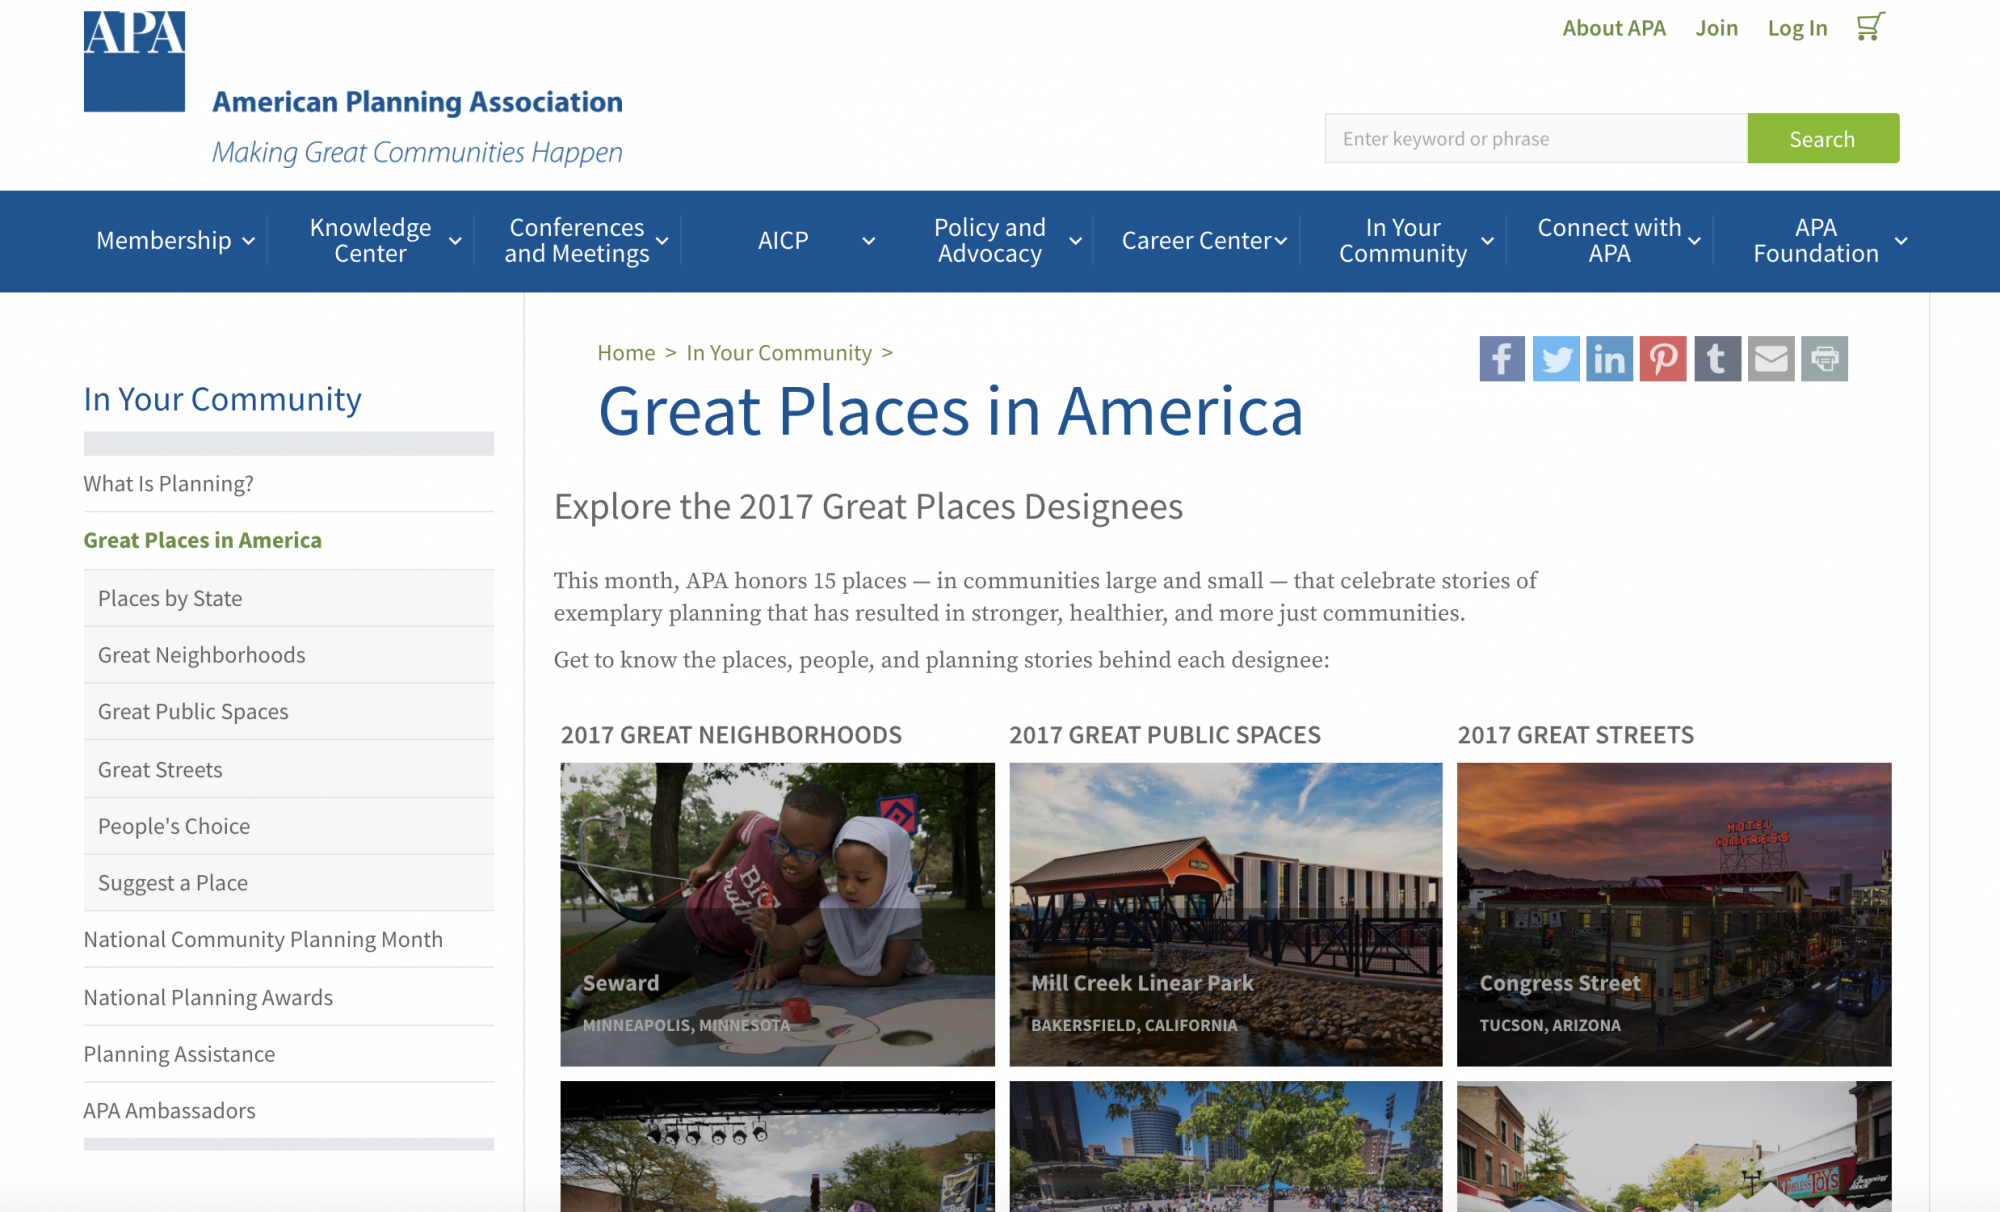Open Career Center nav item
The image size is (2000, 1212).
click(1196, 241)
